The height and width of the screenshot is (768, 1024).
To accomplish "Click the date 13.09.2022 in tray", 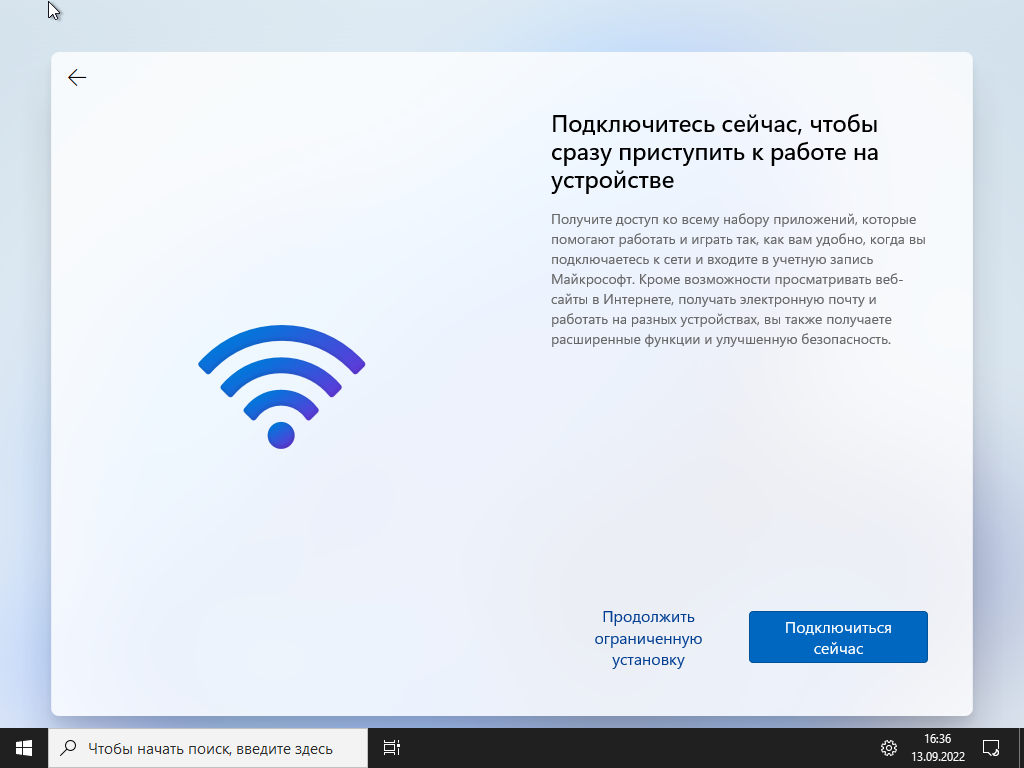I will tap(937, 755).
